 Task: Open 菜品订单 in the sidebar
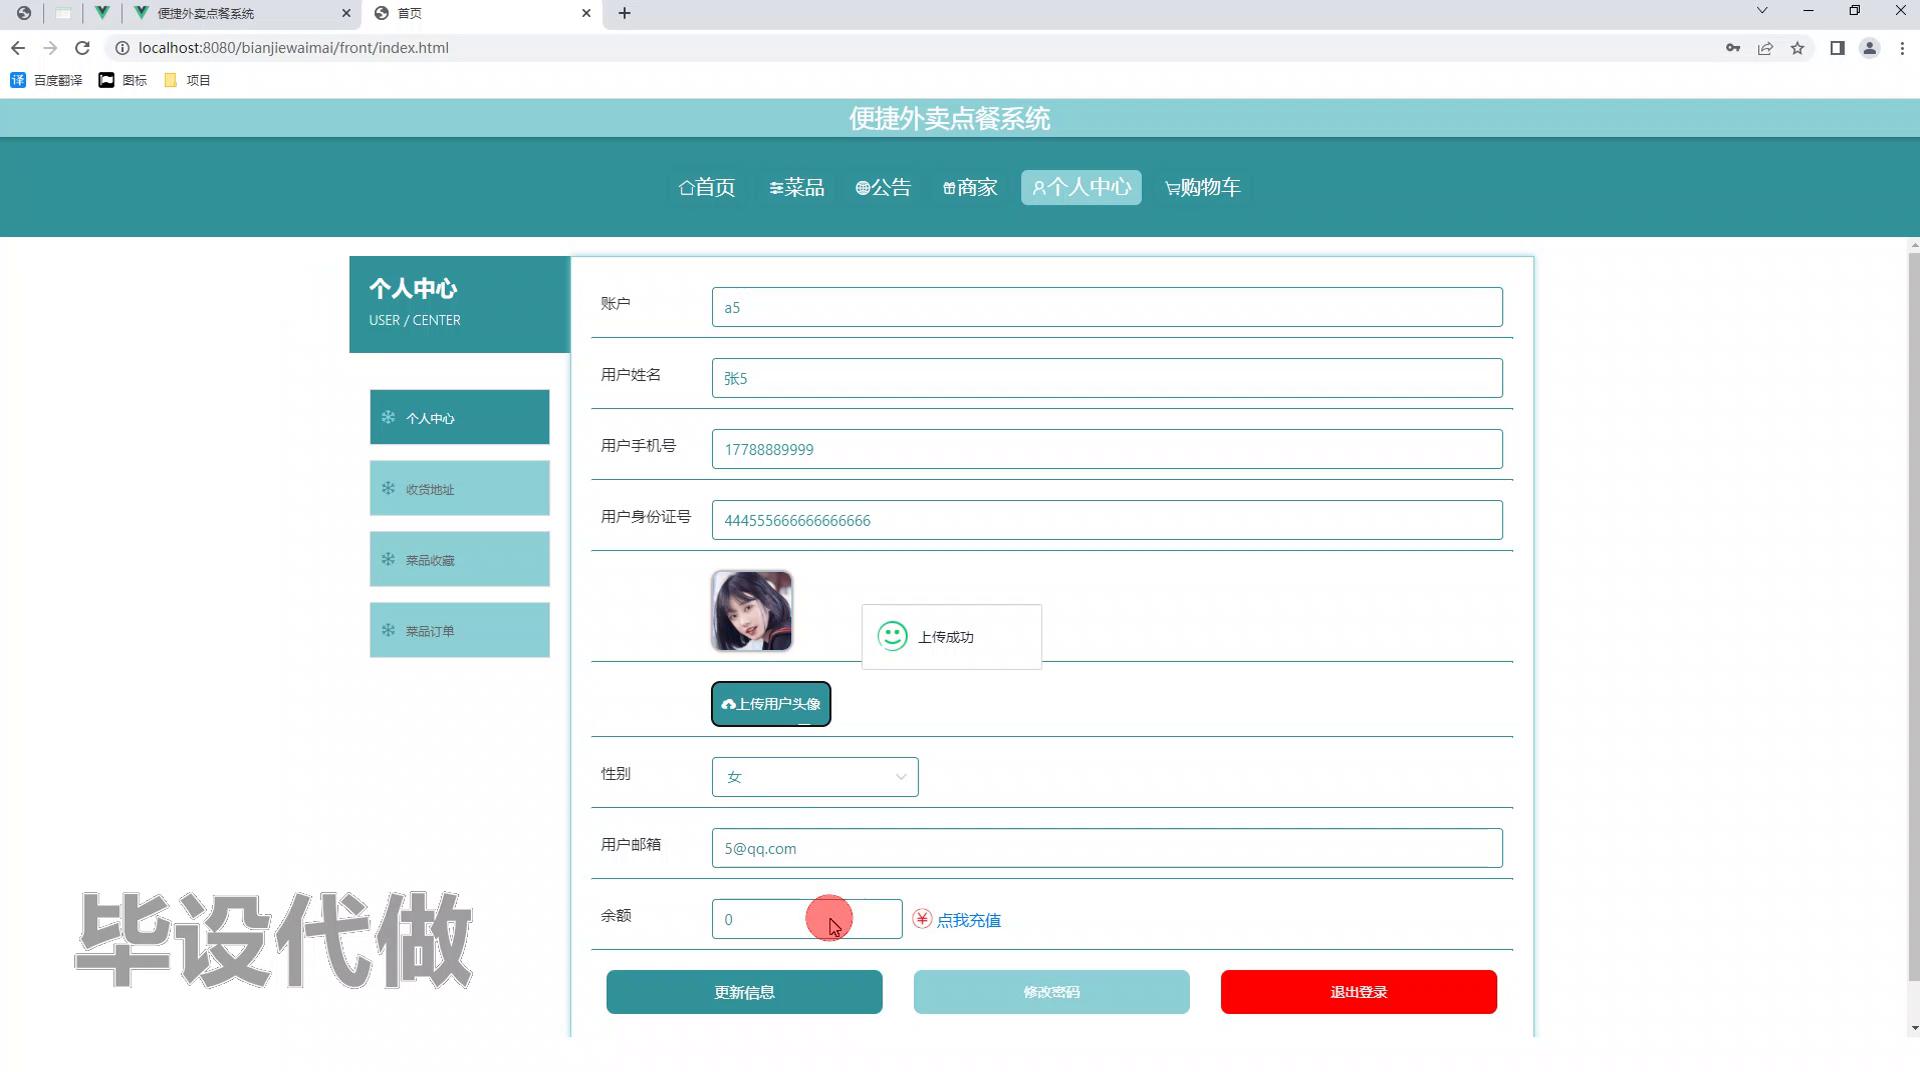point(459,630)
